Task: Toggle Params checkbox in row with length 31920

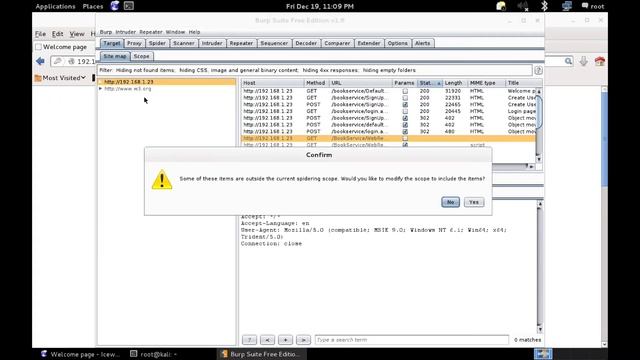Action: click(405, 91)
